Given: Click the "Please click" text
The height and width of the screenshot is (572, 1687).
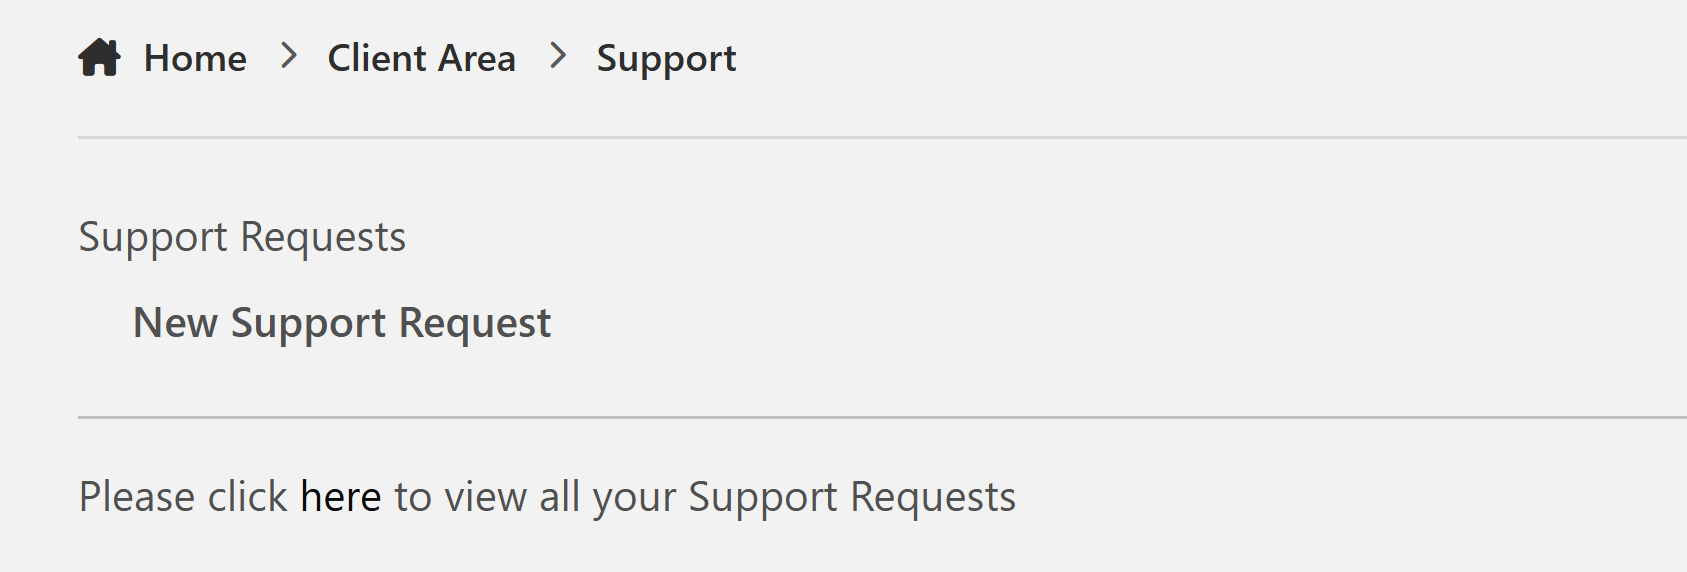Looking at the screenshot, I should coord(184,497).
